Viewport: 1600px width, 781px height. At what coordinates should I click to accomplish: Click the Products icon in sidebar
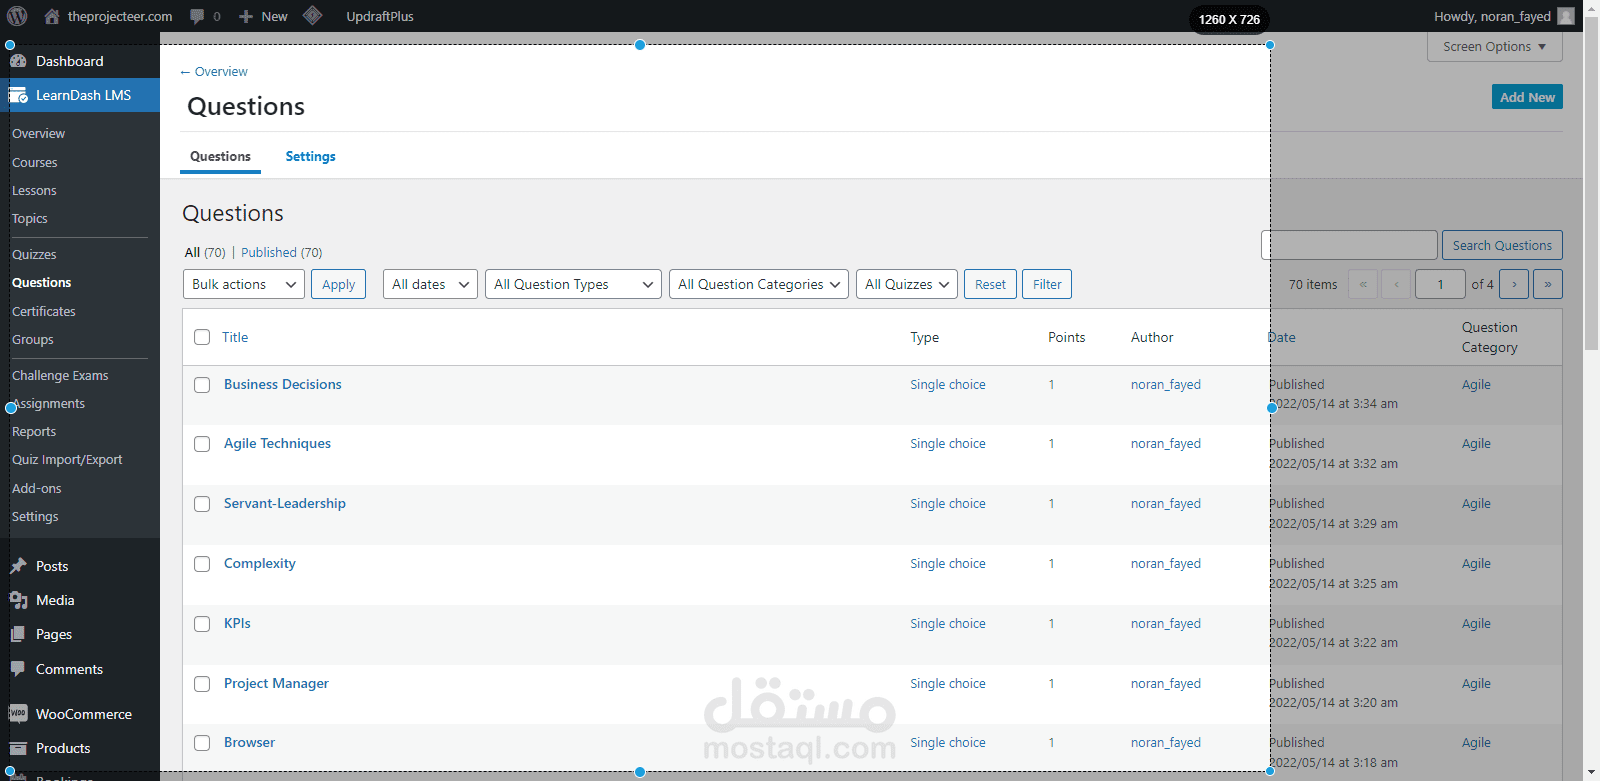[x=18, y=748]
